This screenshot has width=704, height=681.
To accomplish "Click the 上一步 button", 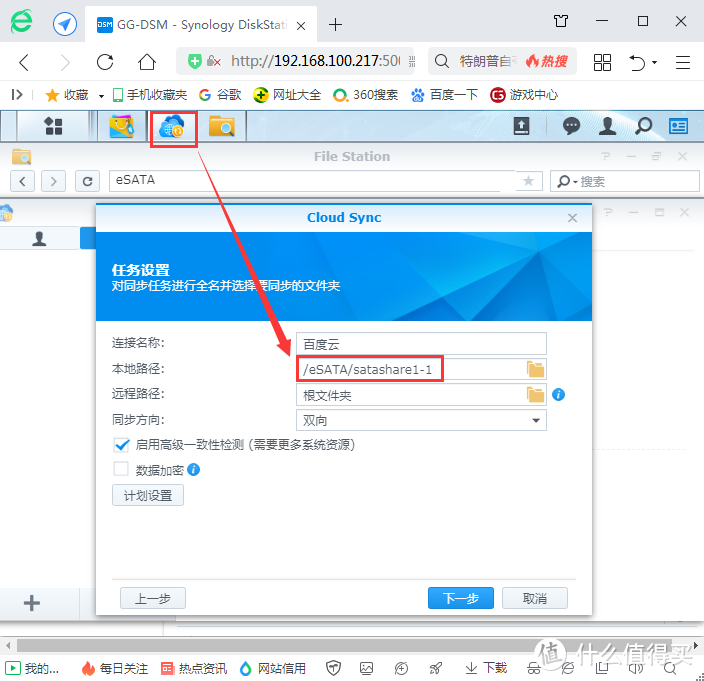I will point(153,598).
